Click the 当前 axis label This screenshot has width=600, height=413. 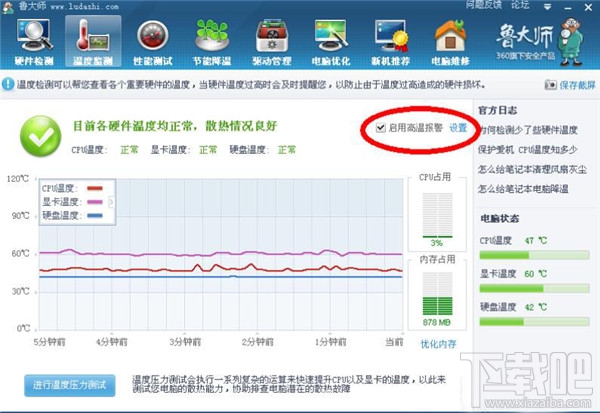[394, 342]
